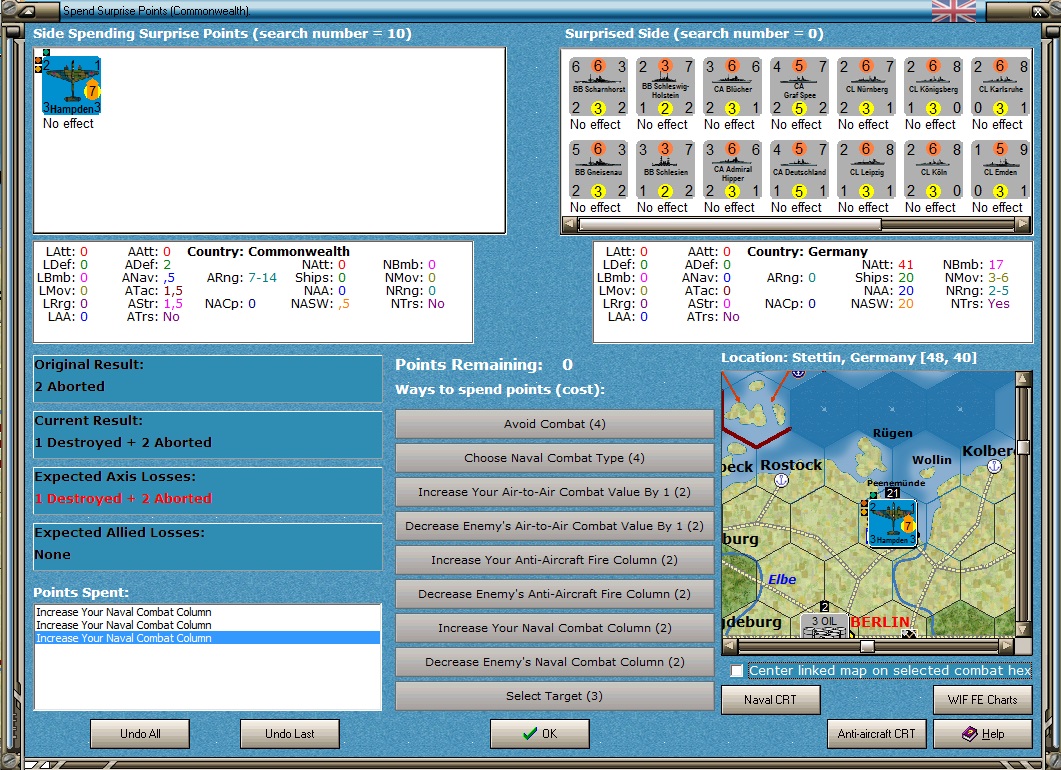This screenshot has width=1061, height=770.
Task: Click right arrow of ship list scrollbar
Action: pyautogui.click(x=1022, y=224)
